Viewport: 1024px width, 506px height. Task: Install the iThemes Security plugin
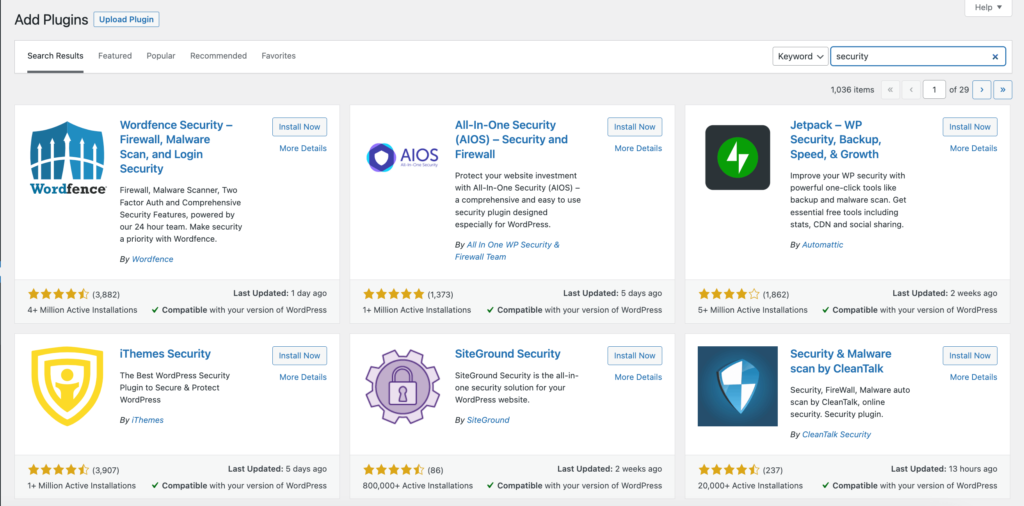click(x=300, y=356)
